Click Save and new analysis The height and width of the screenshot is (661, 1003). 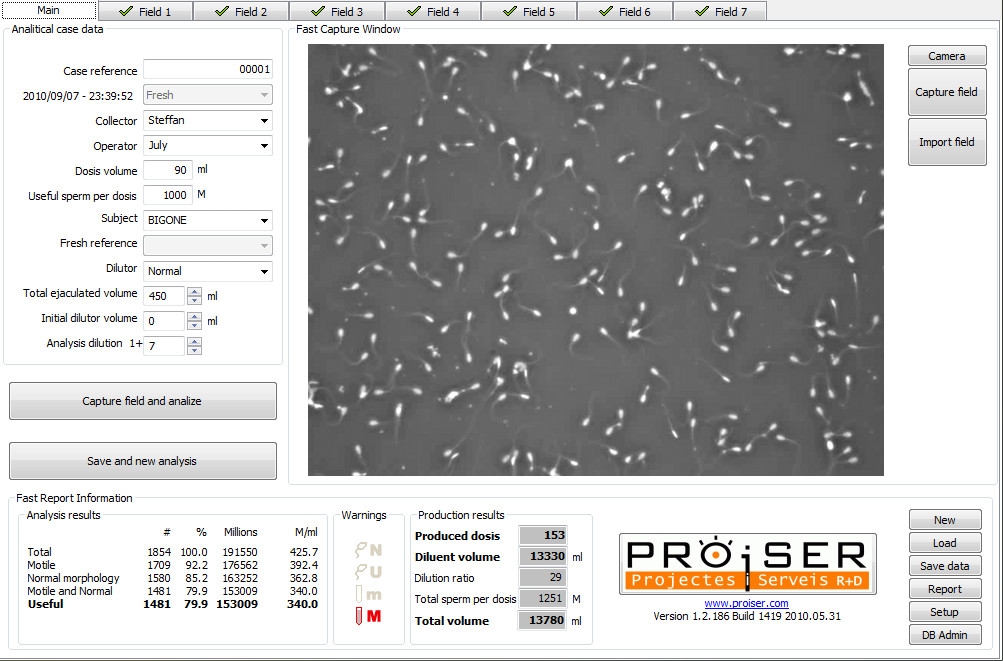[x=143, y=461]
